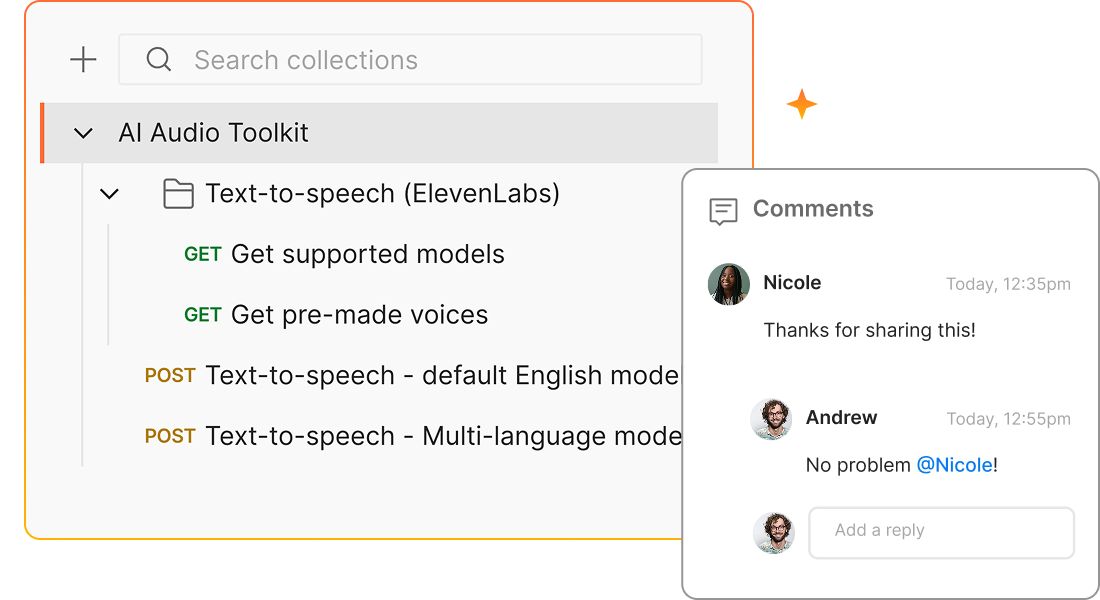Collapse the Text-to-speech folder chevron
Screen dimensions: 1100x600
109,193
